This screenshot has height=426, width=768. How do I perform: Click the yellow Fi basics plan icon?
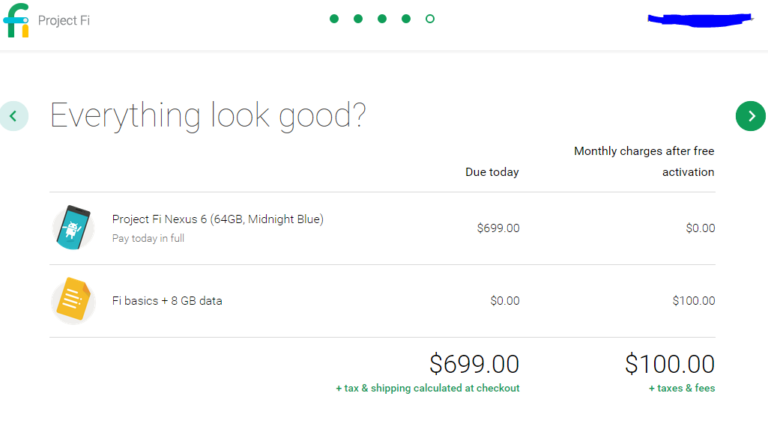72,300
